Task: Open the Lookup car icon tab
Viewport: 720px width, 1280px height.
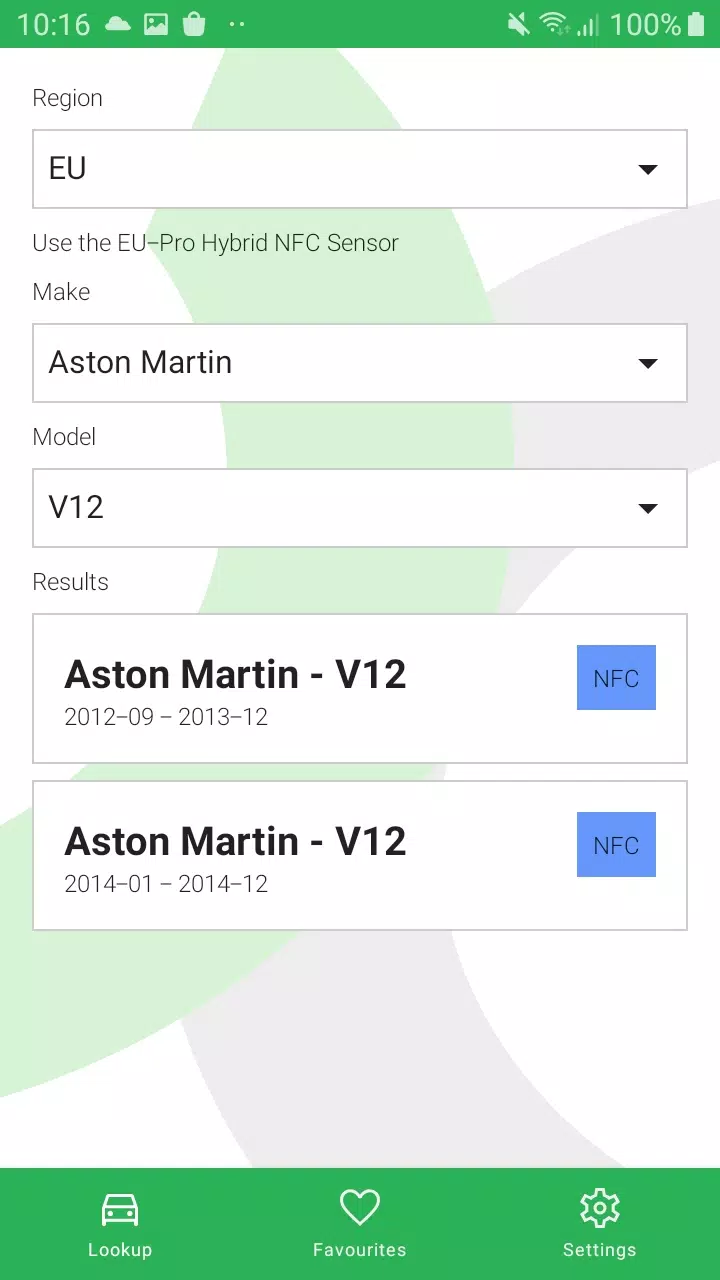Action: [x=120, y=1210]
